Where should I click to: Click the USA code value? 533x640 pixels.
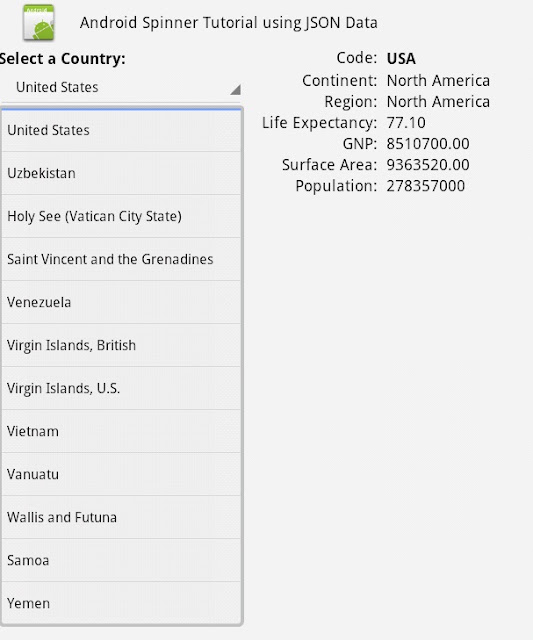point(401,59)
